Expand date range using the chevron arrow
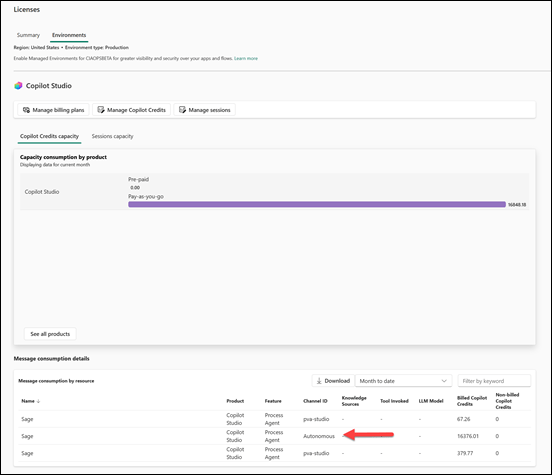This screenshot has height=475, width=552. [444, 381]
